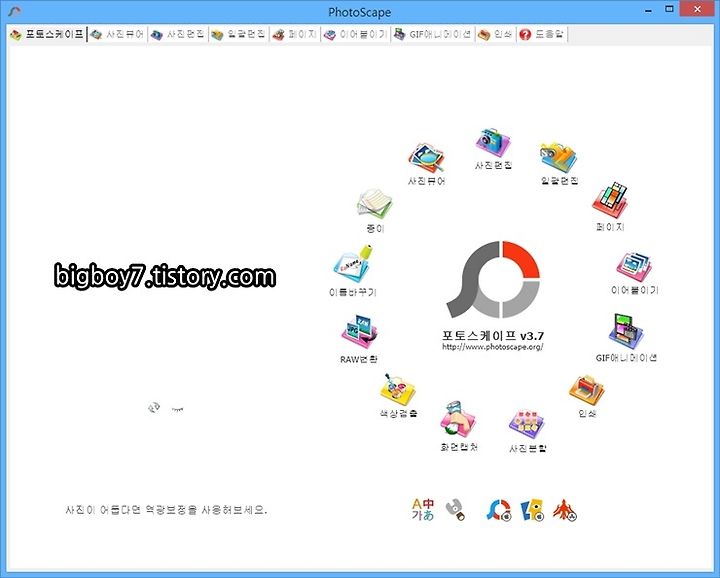Viewport: 720px width, 578px height.
Task: Click the blue-red PhotoScape logo icon at bottom
Action: pyautogui.click(x=499, y=510)
